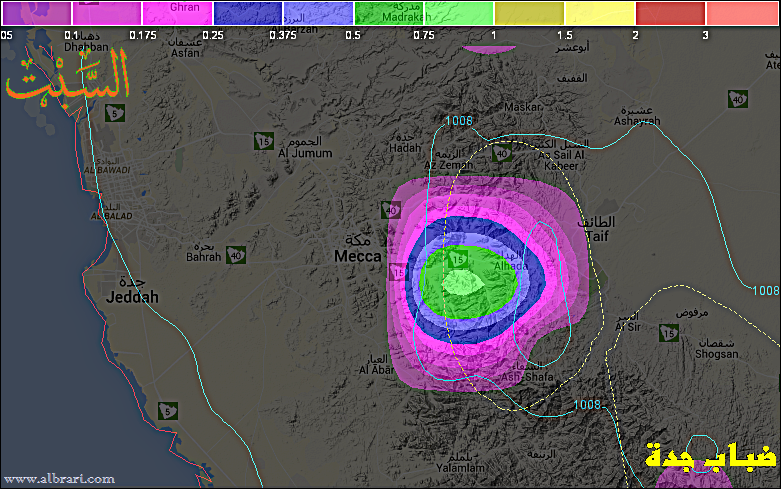
Task: Click the Taif city label
Action: [597, 236]
